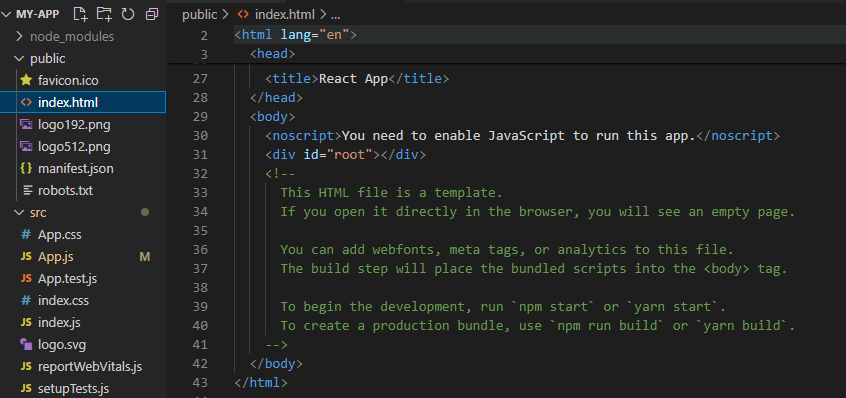Click the JS icon beside App.test.js

tap(26, 279)
